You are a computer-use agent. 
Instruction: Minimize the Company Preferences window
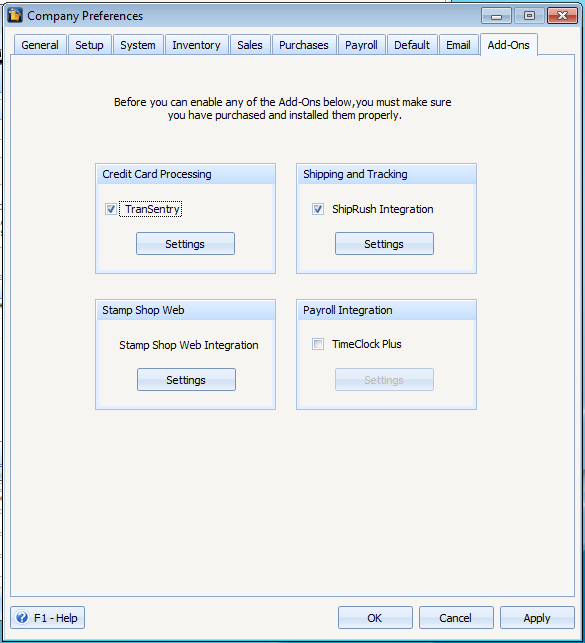tap(496, 16)
